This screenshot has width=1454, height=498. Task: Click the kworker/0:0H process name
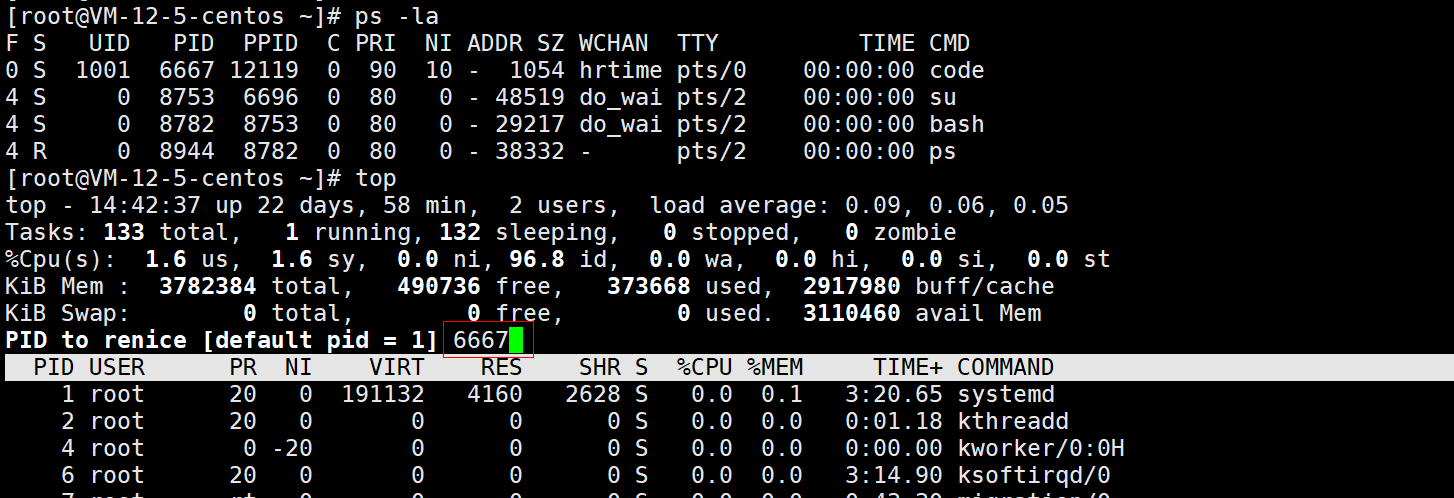pyautogui.click(x=1041, y=449)
